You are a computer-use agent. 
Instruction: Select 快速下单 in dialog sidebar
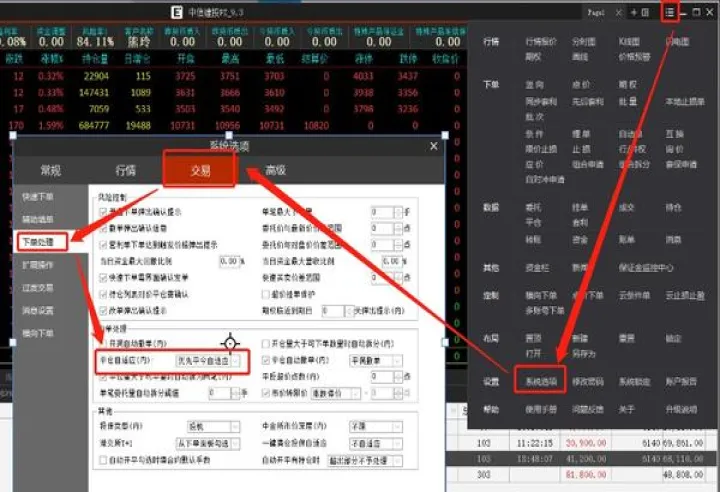(38, 197)
